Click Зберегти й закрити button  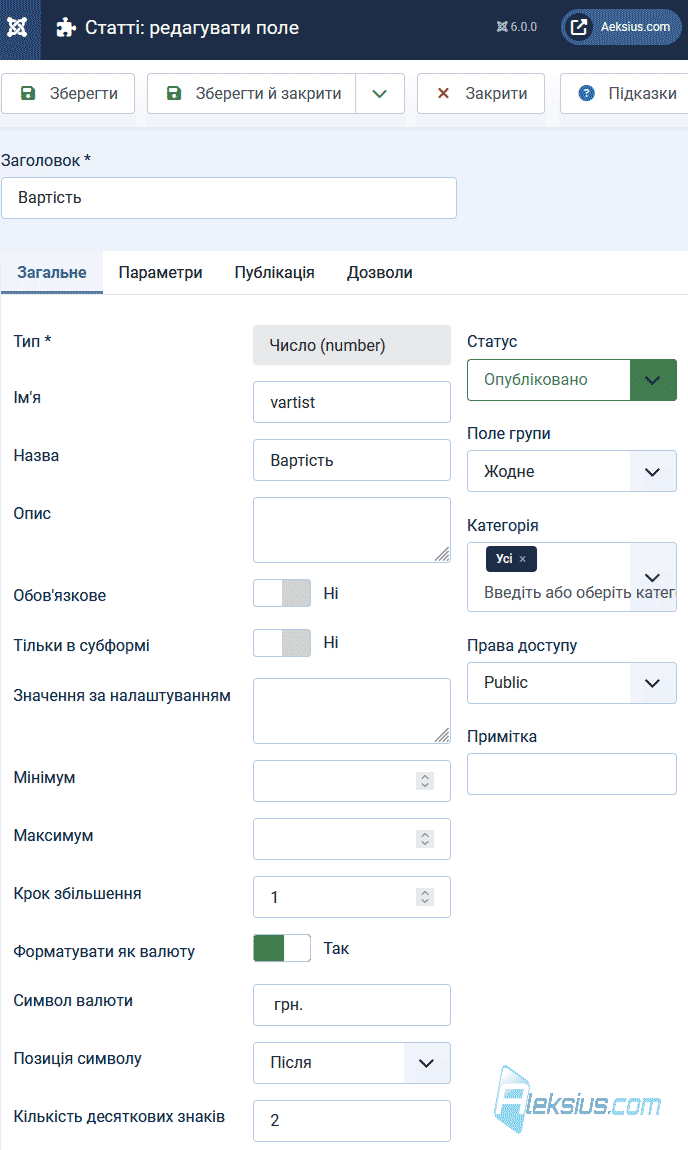252,93
